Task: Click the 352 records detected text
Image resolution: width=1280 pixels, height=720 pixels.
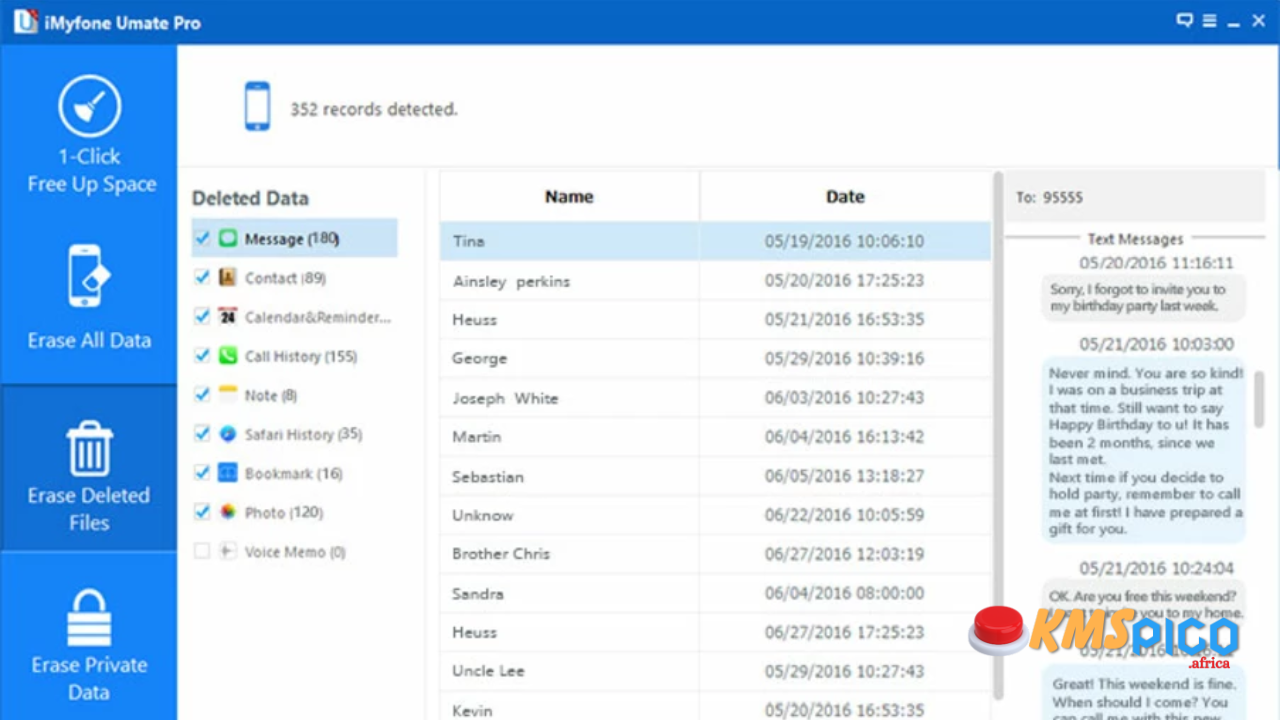Action: coord(373,109)
